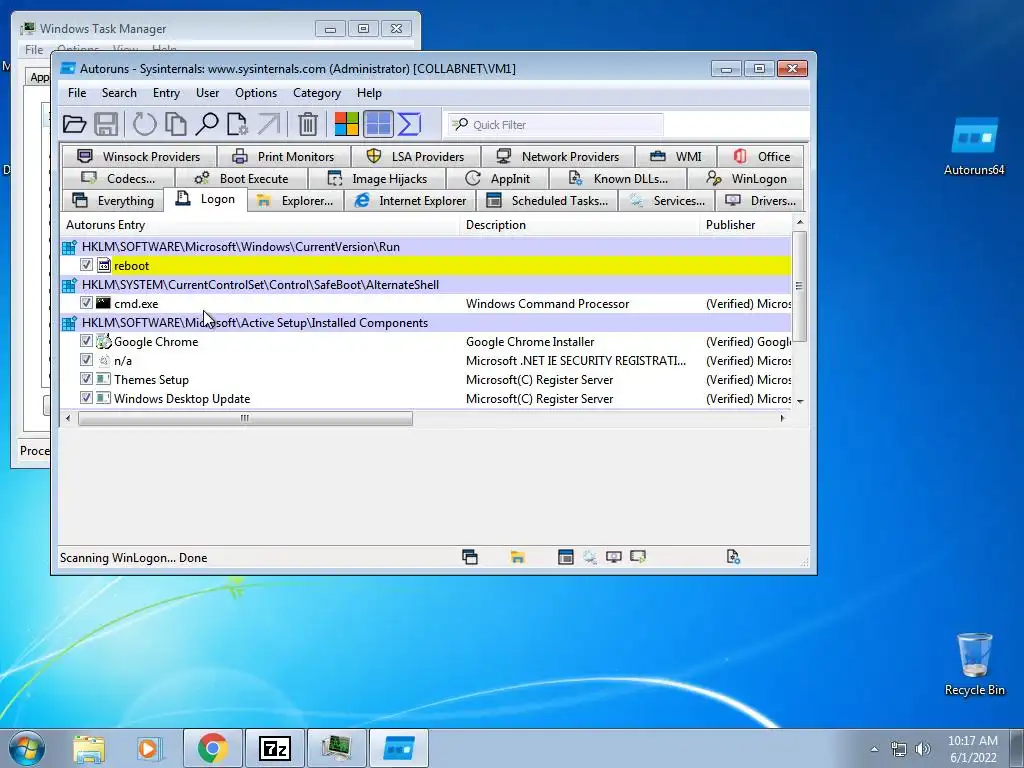
Task: Open the User menu
Action: point(208,93)
